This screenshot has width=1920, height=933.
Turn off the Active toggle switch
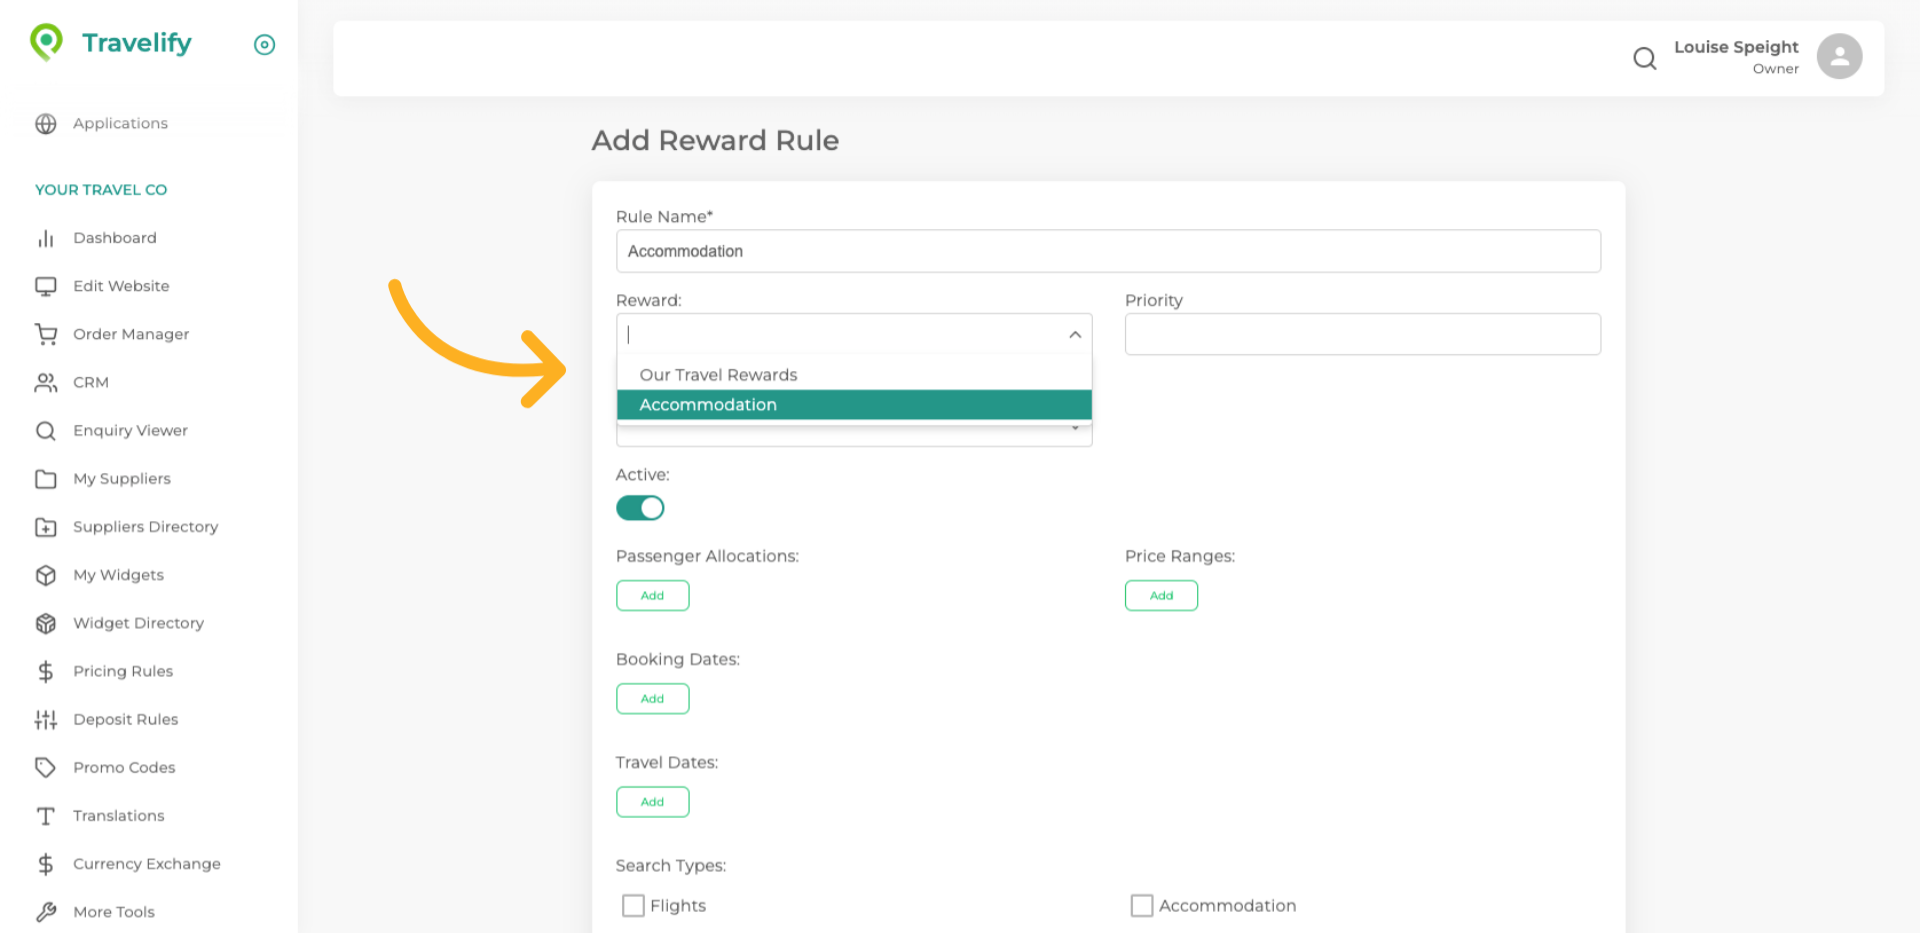(640, 508)
